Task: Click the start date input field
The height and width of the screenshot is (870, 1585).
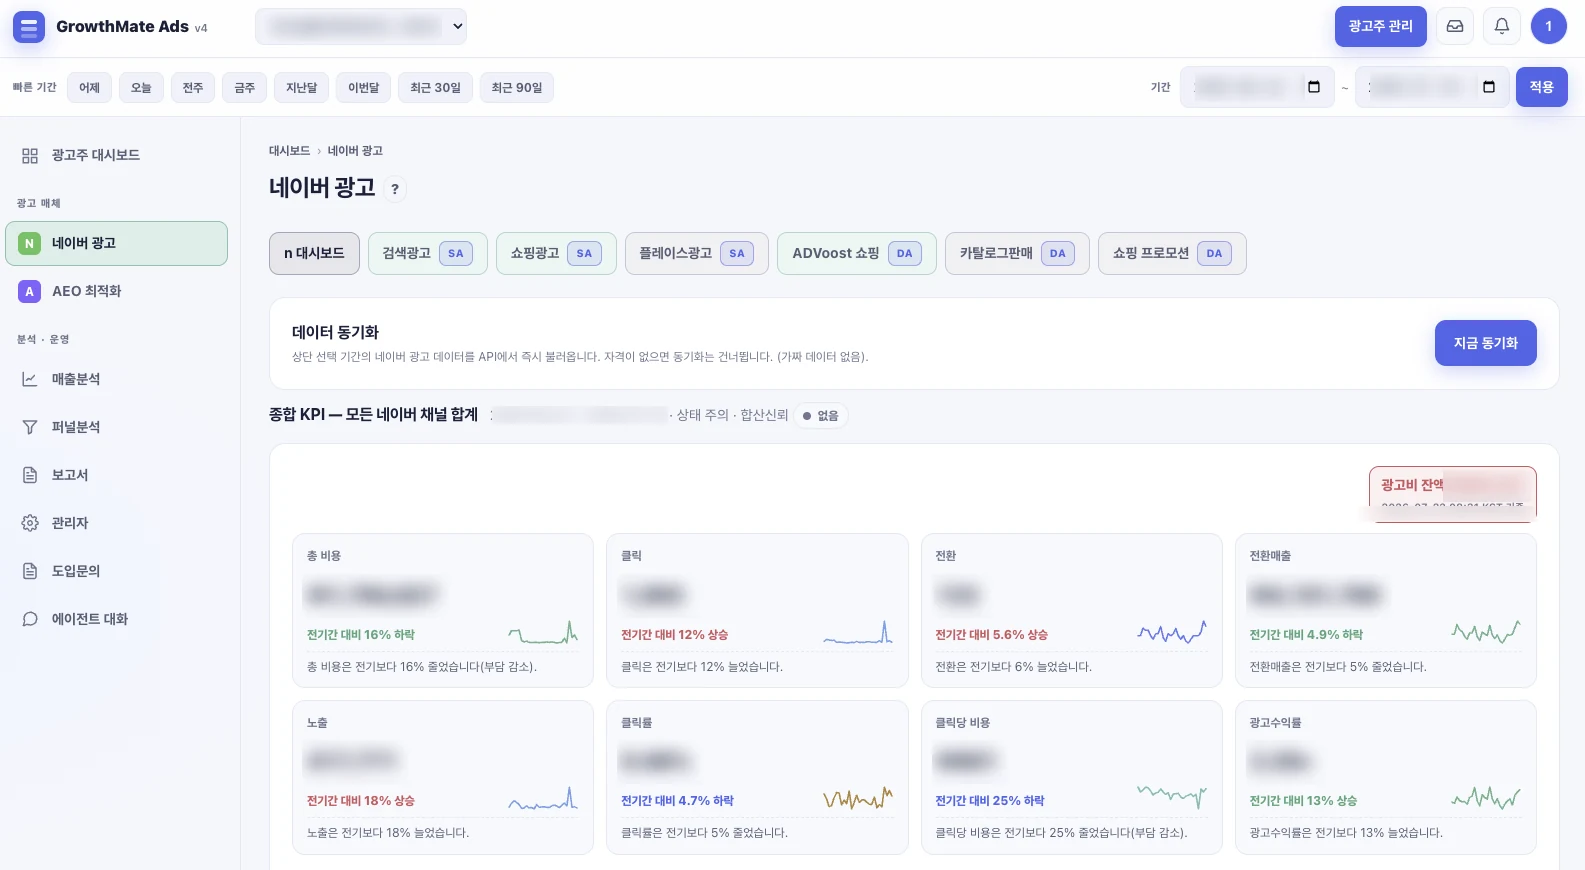Action: point(1257,87)
